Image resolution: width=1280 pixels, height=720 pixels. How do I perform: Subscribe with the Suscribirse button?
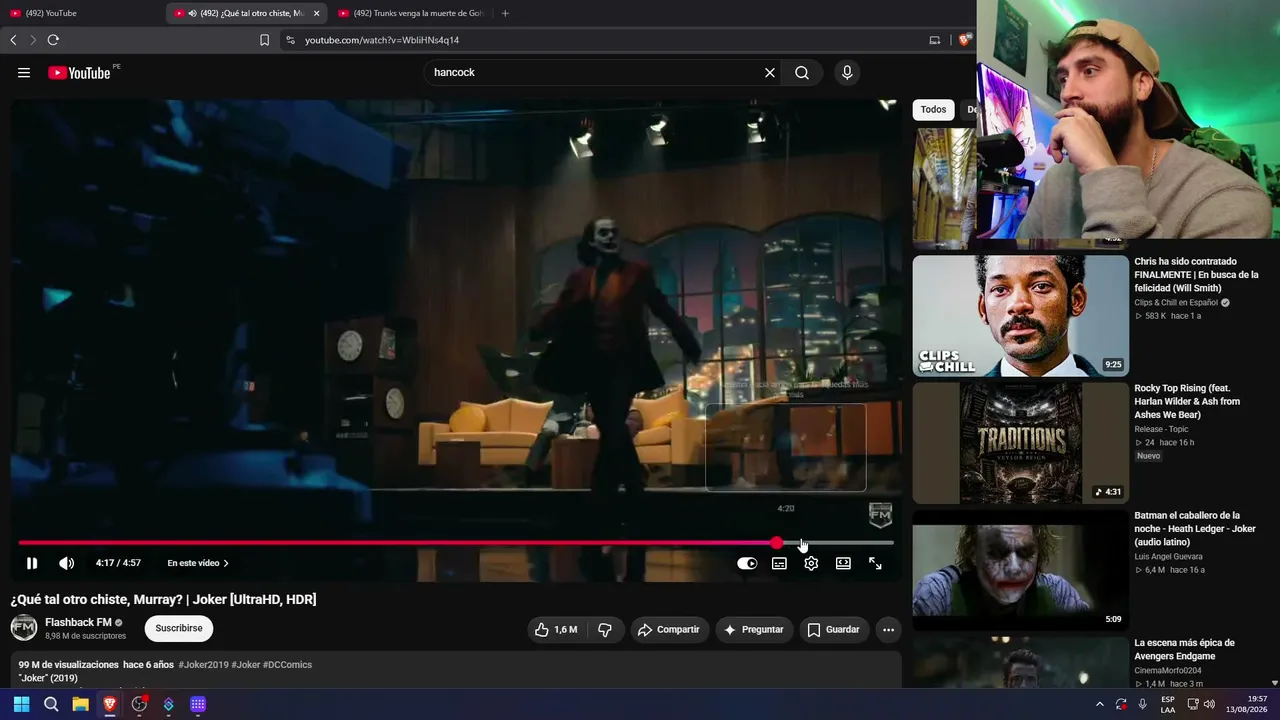(179, 628)
